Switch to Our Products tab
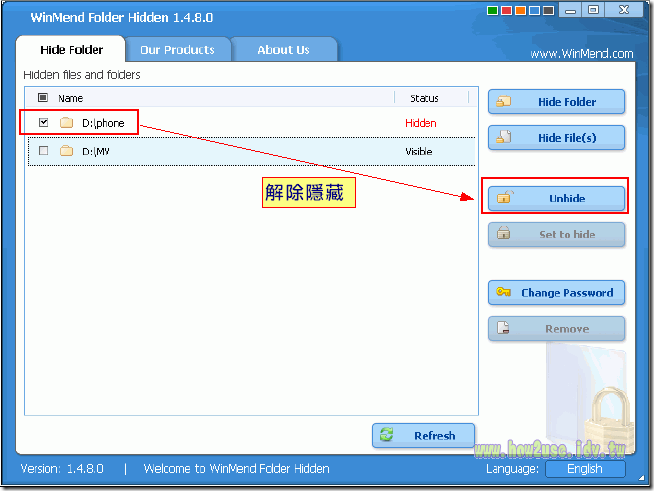Image resolution: width=654 pixels, height=491 pixels. [x=178, y=50]
